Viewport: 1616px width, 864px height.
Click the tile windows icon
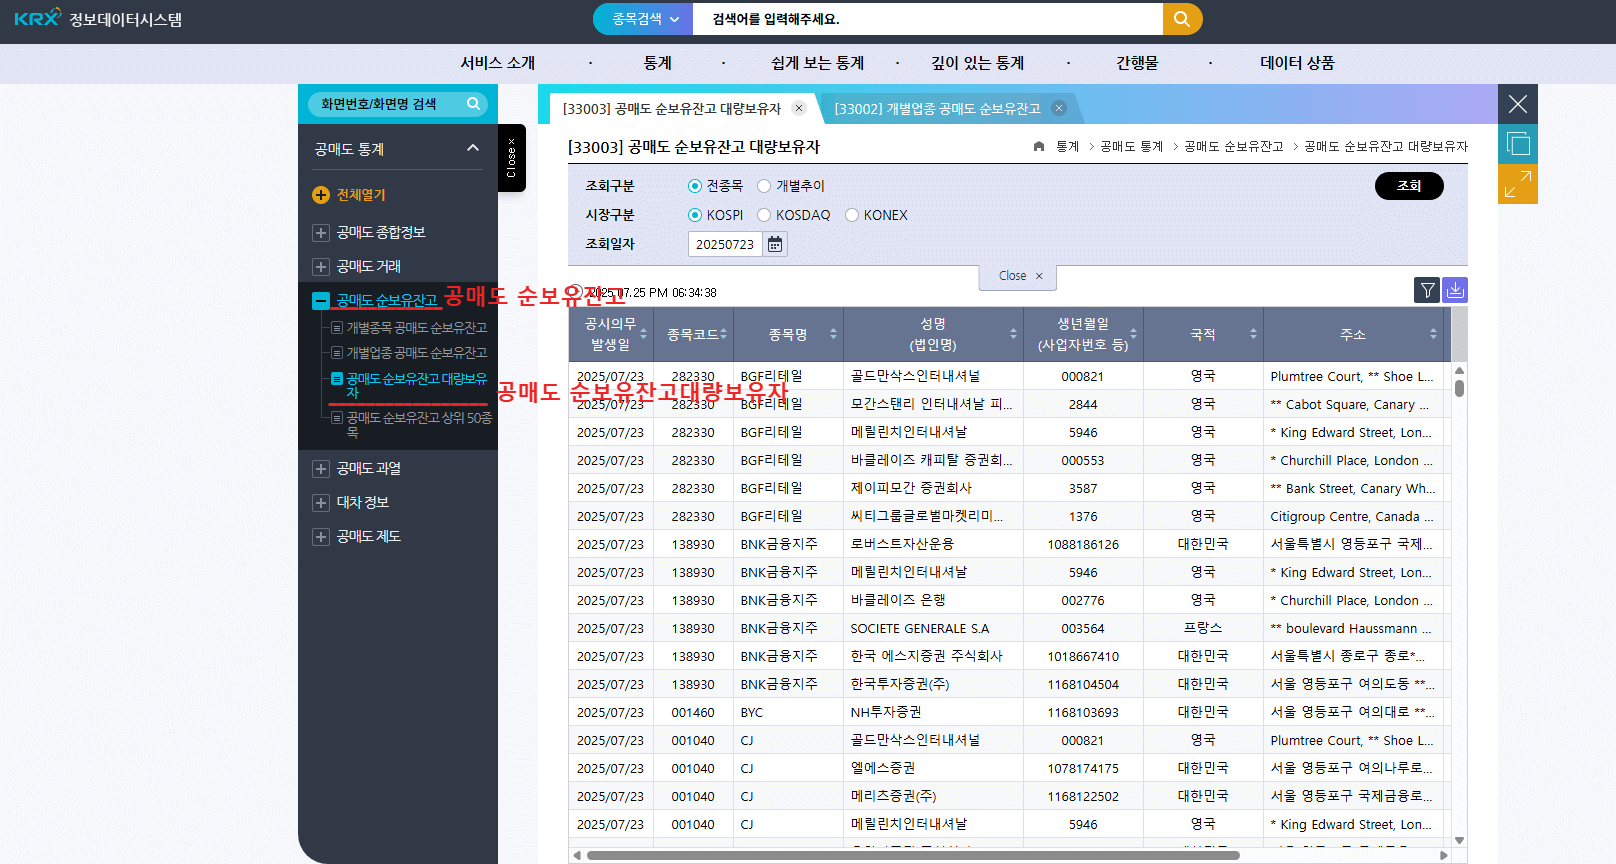(x=1518, y=144)
